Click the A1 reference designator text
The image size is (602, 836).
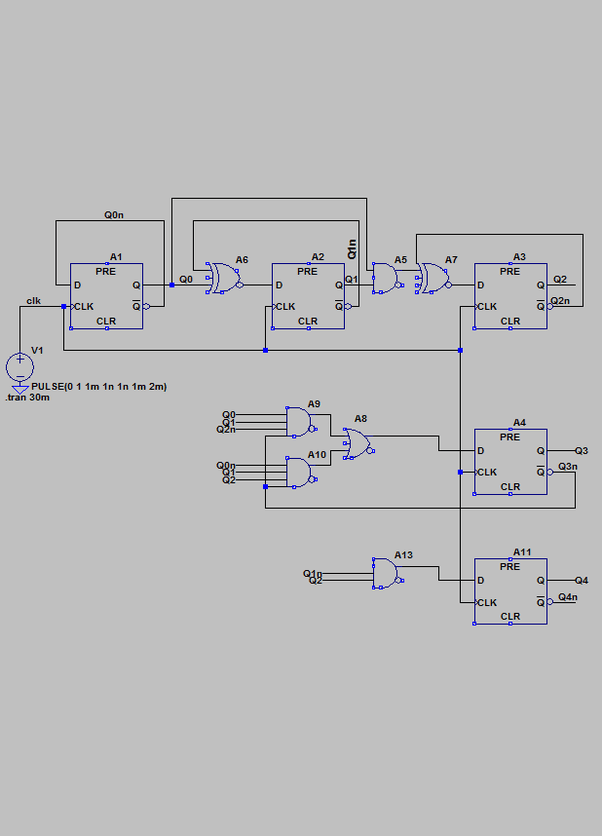click(x=116, y=257)
